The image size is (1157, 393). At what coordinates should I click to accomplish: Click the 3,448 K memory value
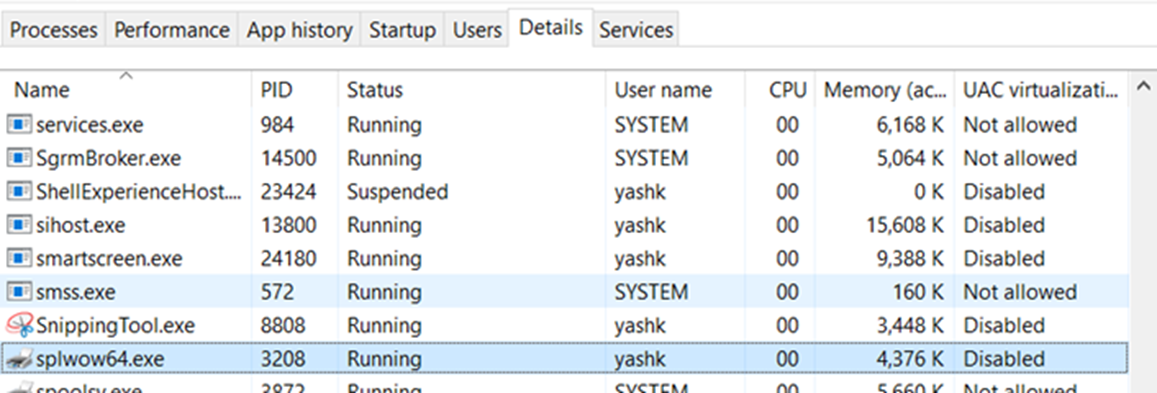tap(909, 325)
